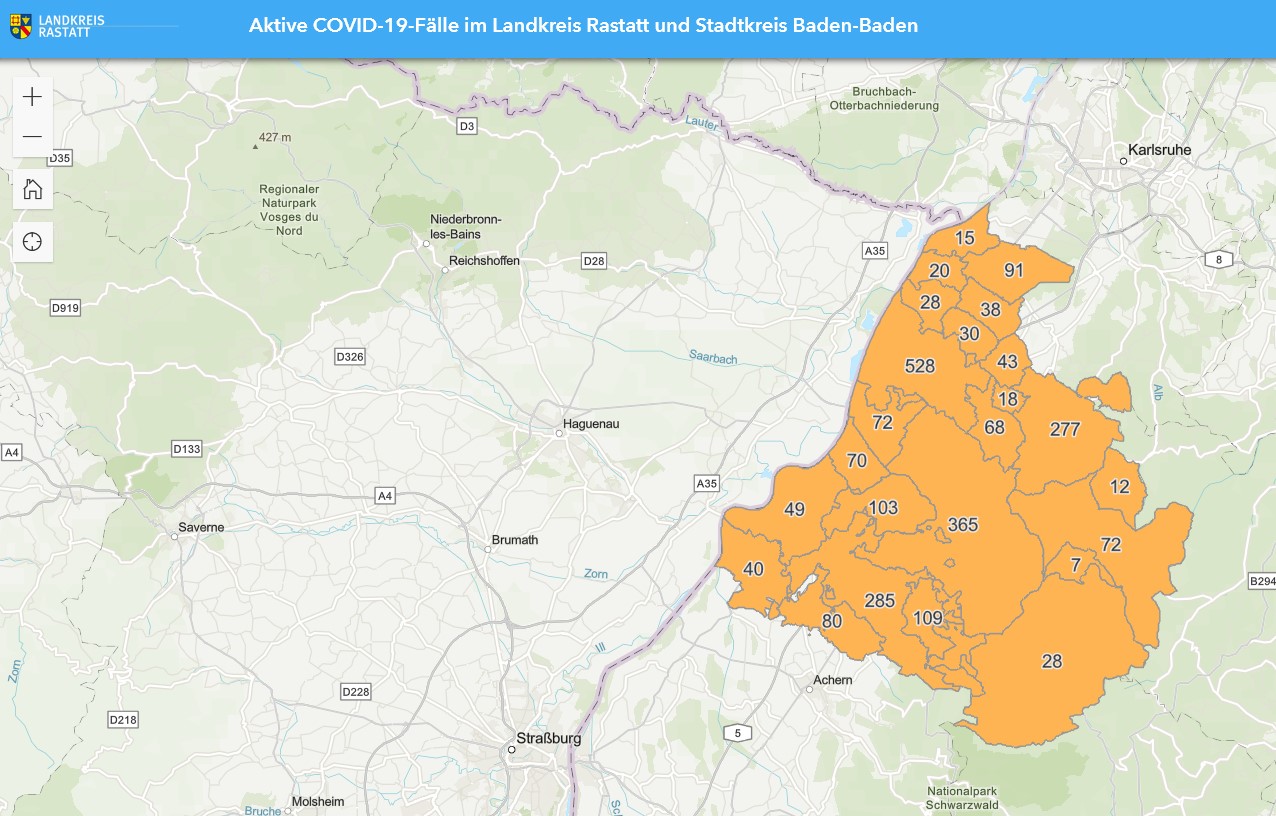Select the western area labeled 40
The image size is (1276, 816).
click(x=753, y=570)
